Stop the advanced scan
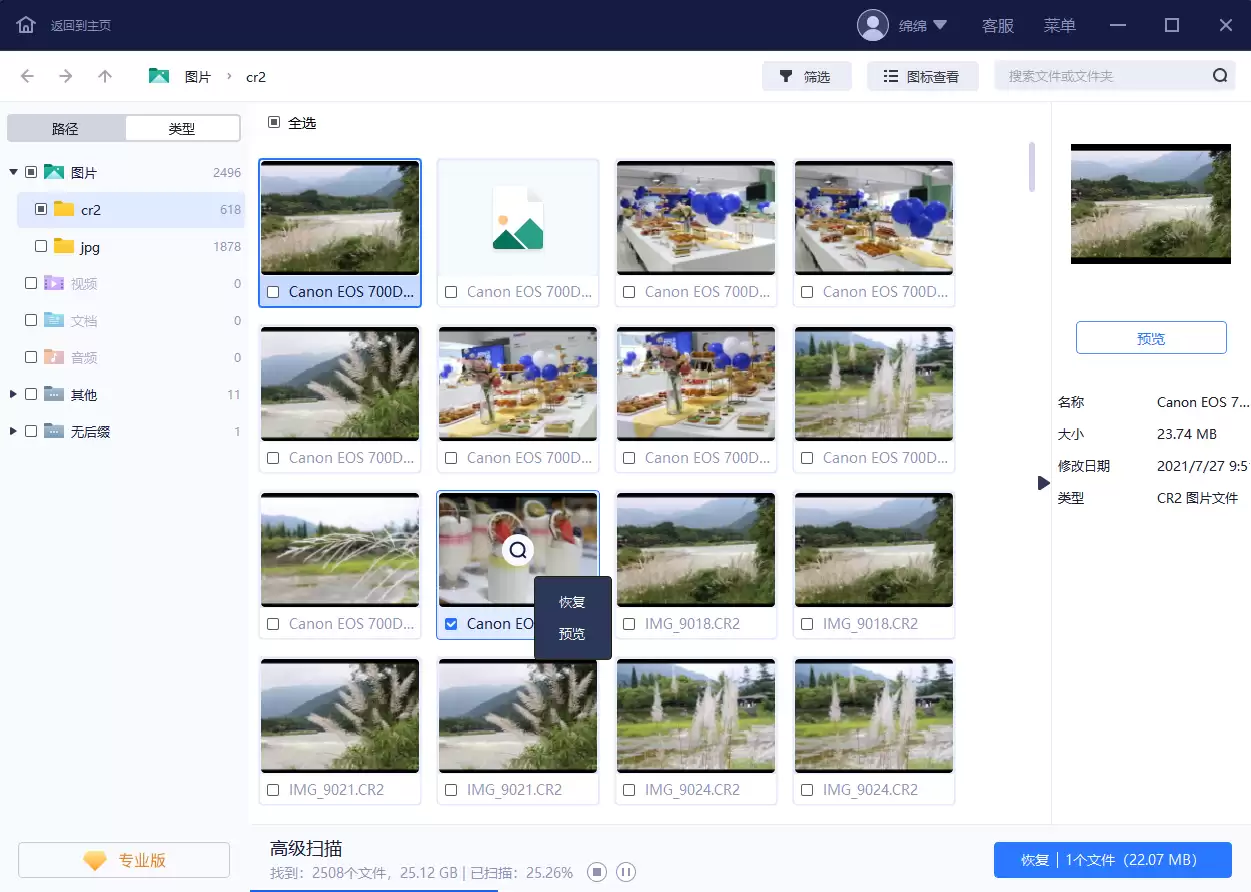 596,872
